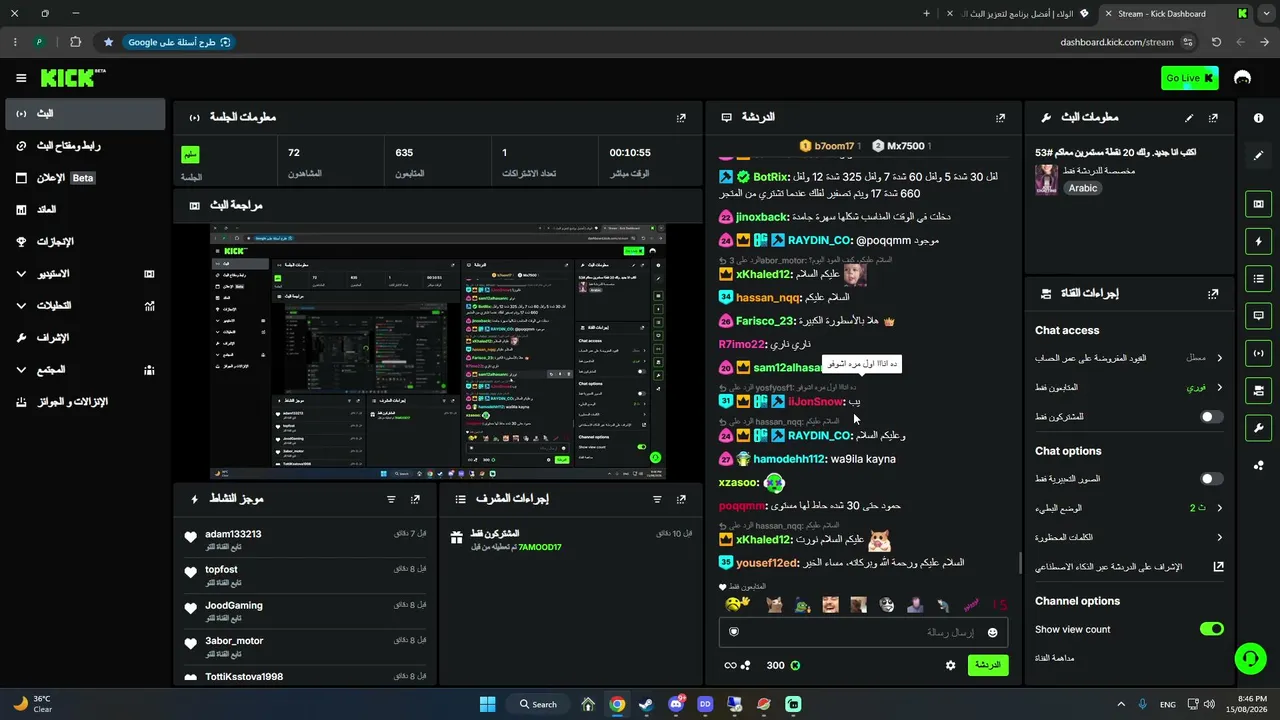The width and height of the screenshot is (1280, 720).
Task: Click the green الدردشة send button
Action: [988, 665]
